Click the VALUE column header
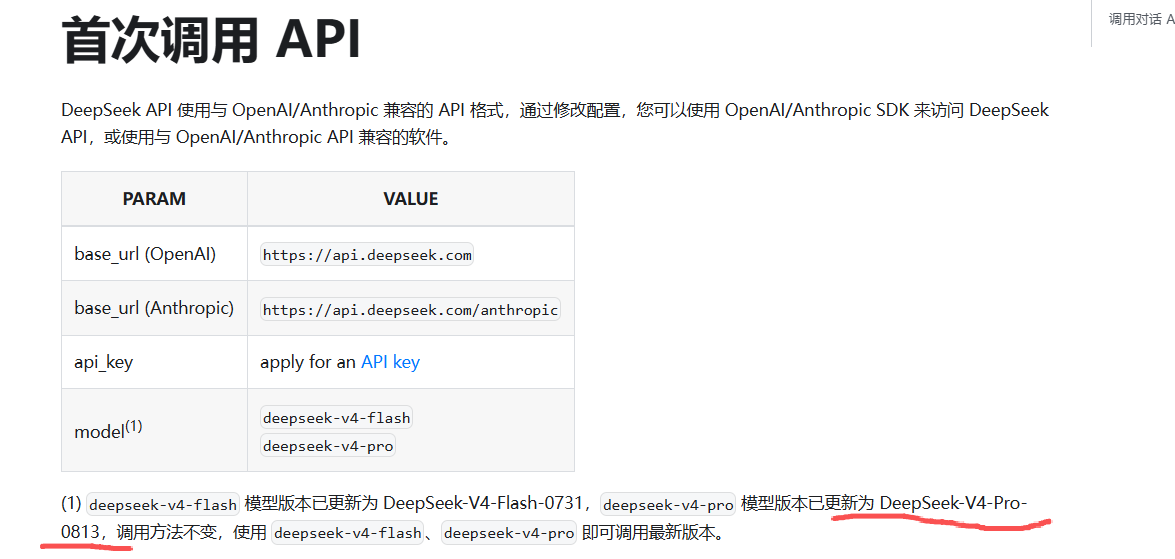 point(411,199)
